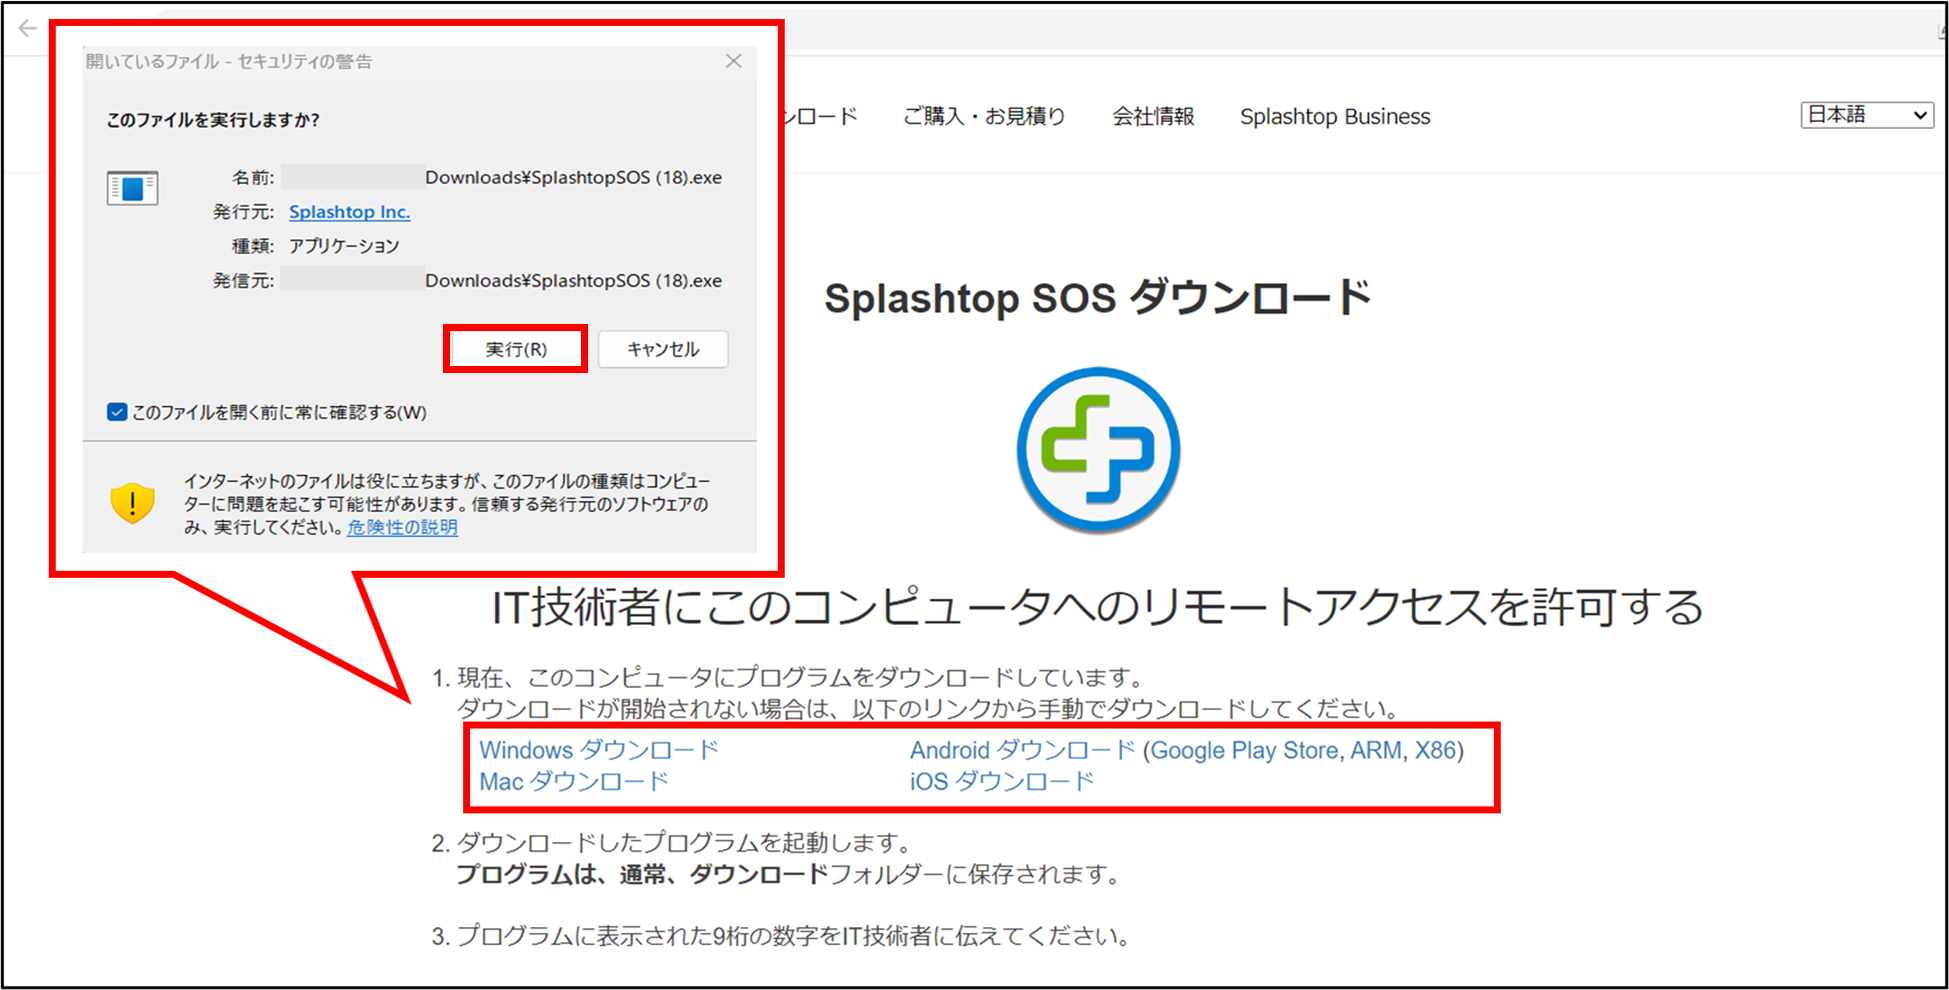Open the Splashtop Inc. publisher link

tap(349, 212)
